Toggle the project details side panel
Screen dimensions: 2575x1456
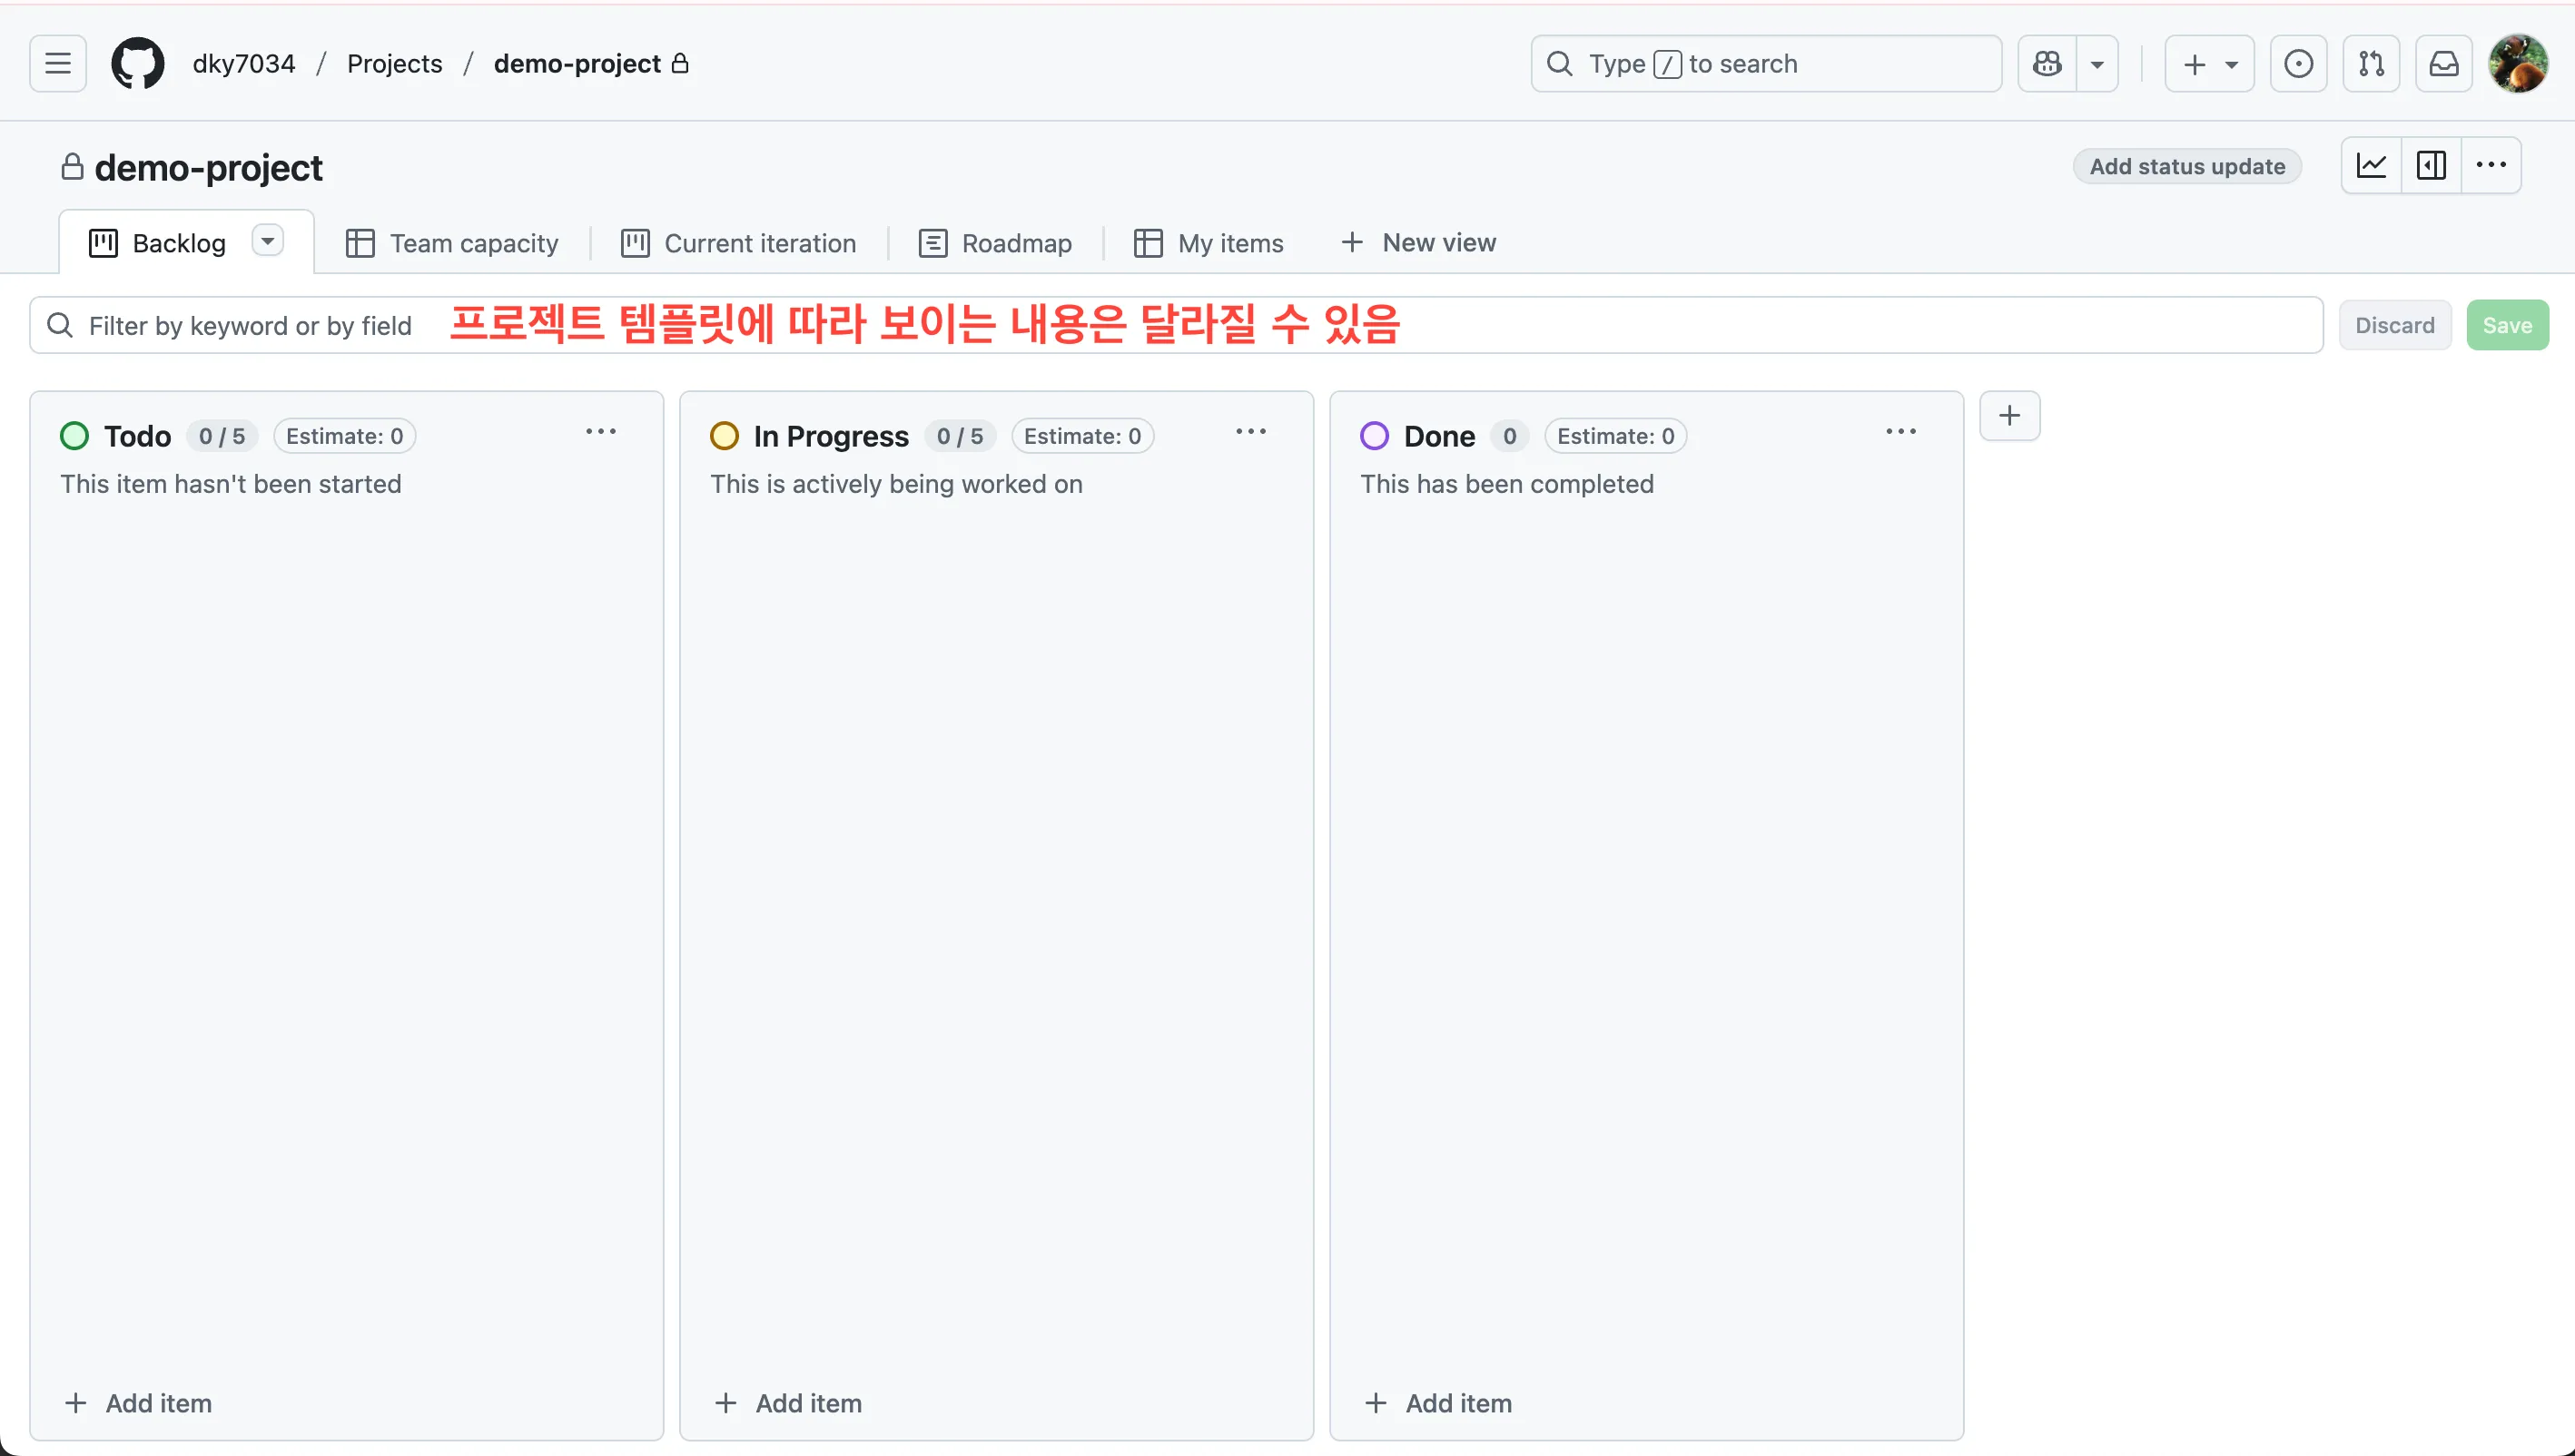(2431, 166)
